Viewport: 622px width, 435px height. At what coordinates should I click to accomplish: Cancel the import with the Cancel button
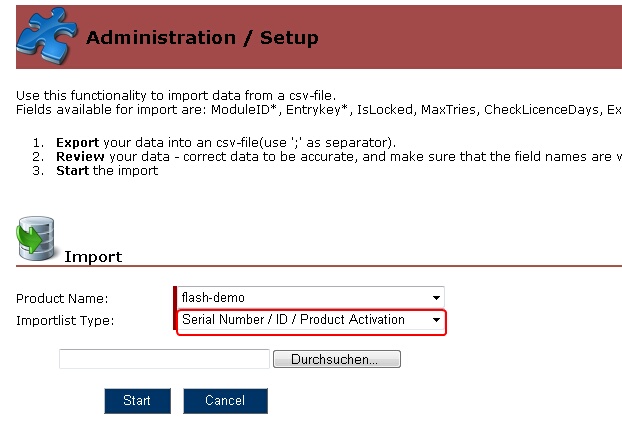coord(225,401)
